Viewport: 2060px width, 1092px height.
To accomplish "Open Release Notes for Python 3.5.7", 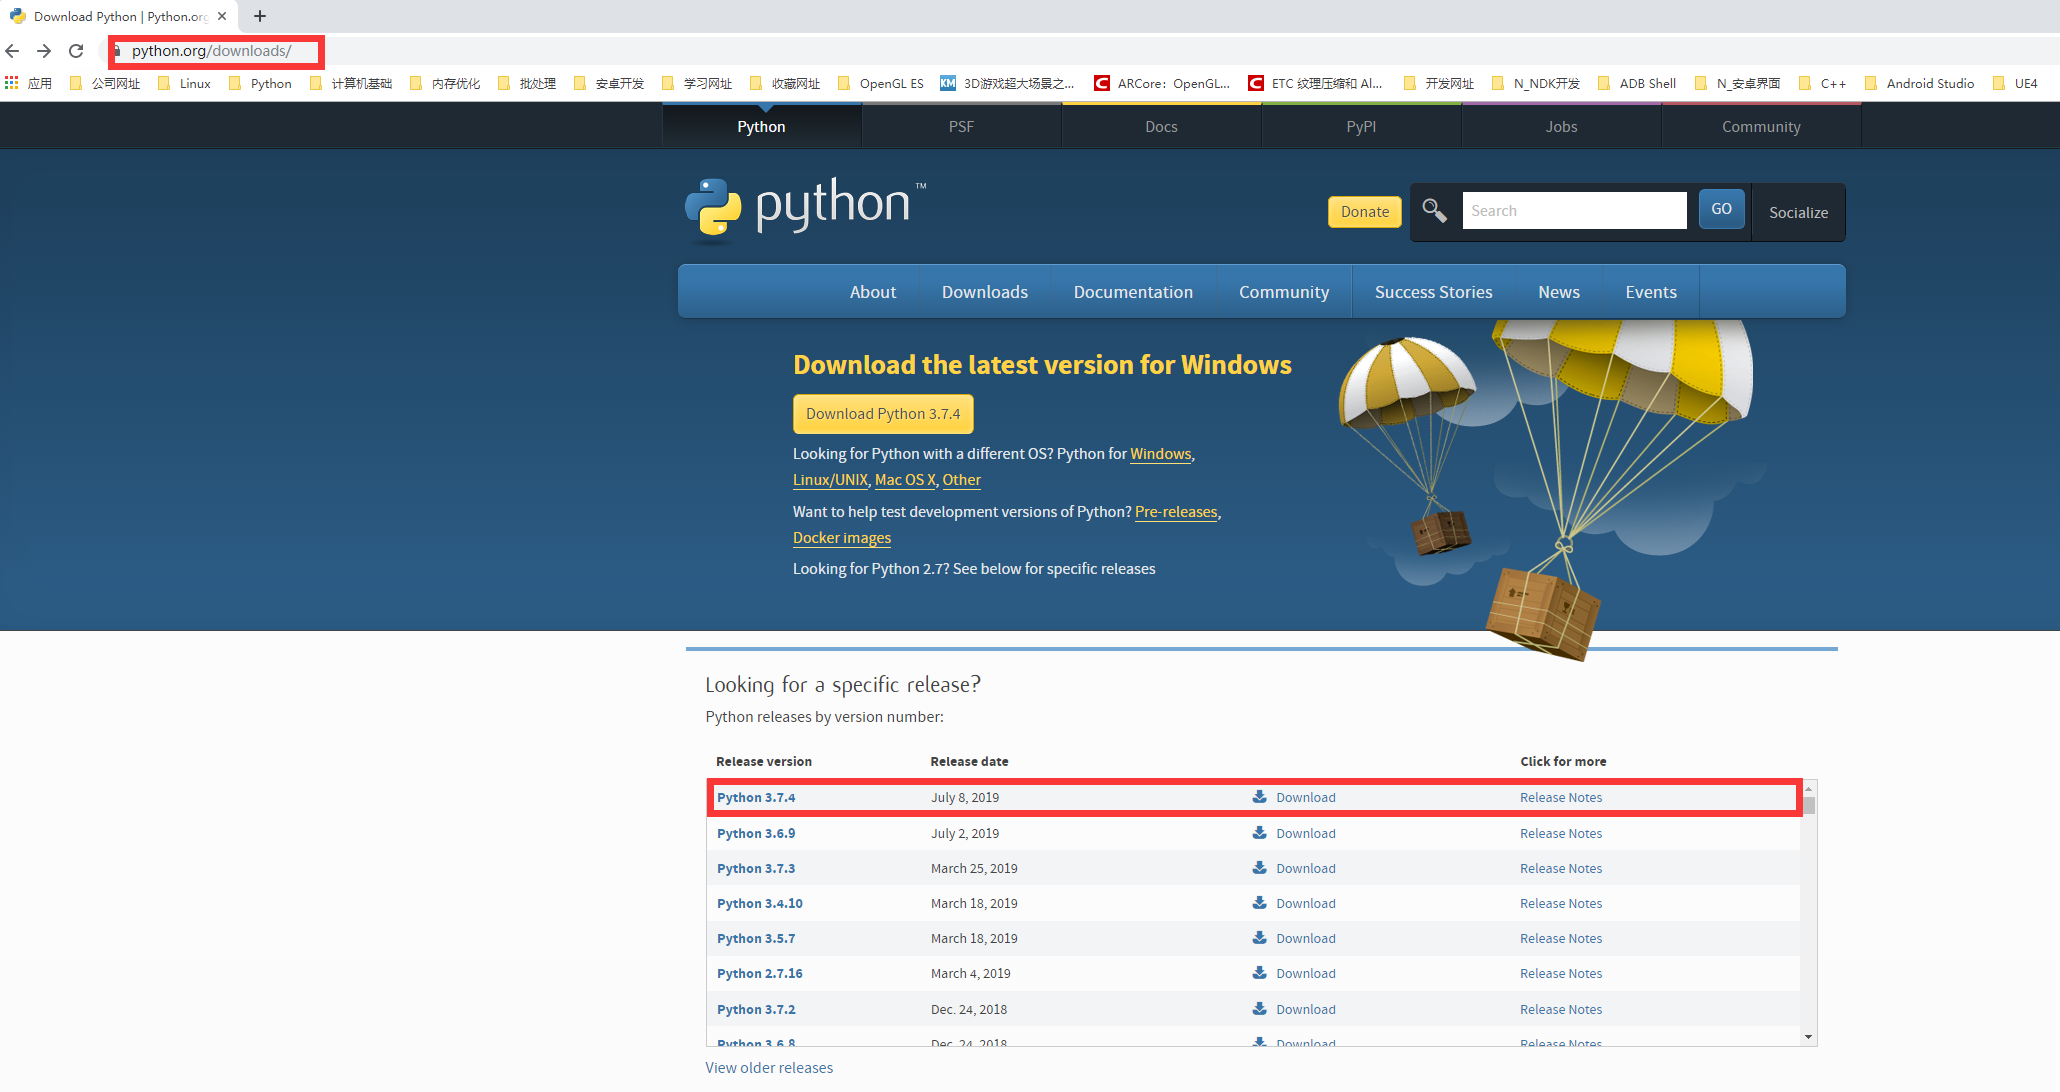I will [x=1560, y=938].
